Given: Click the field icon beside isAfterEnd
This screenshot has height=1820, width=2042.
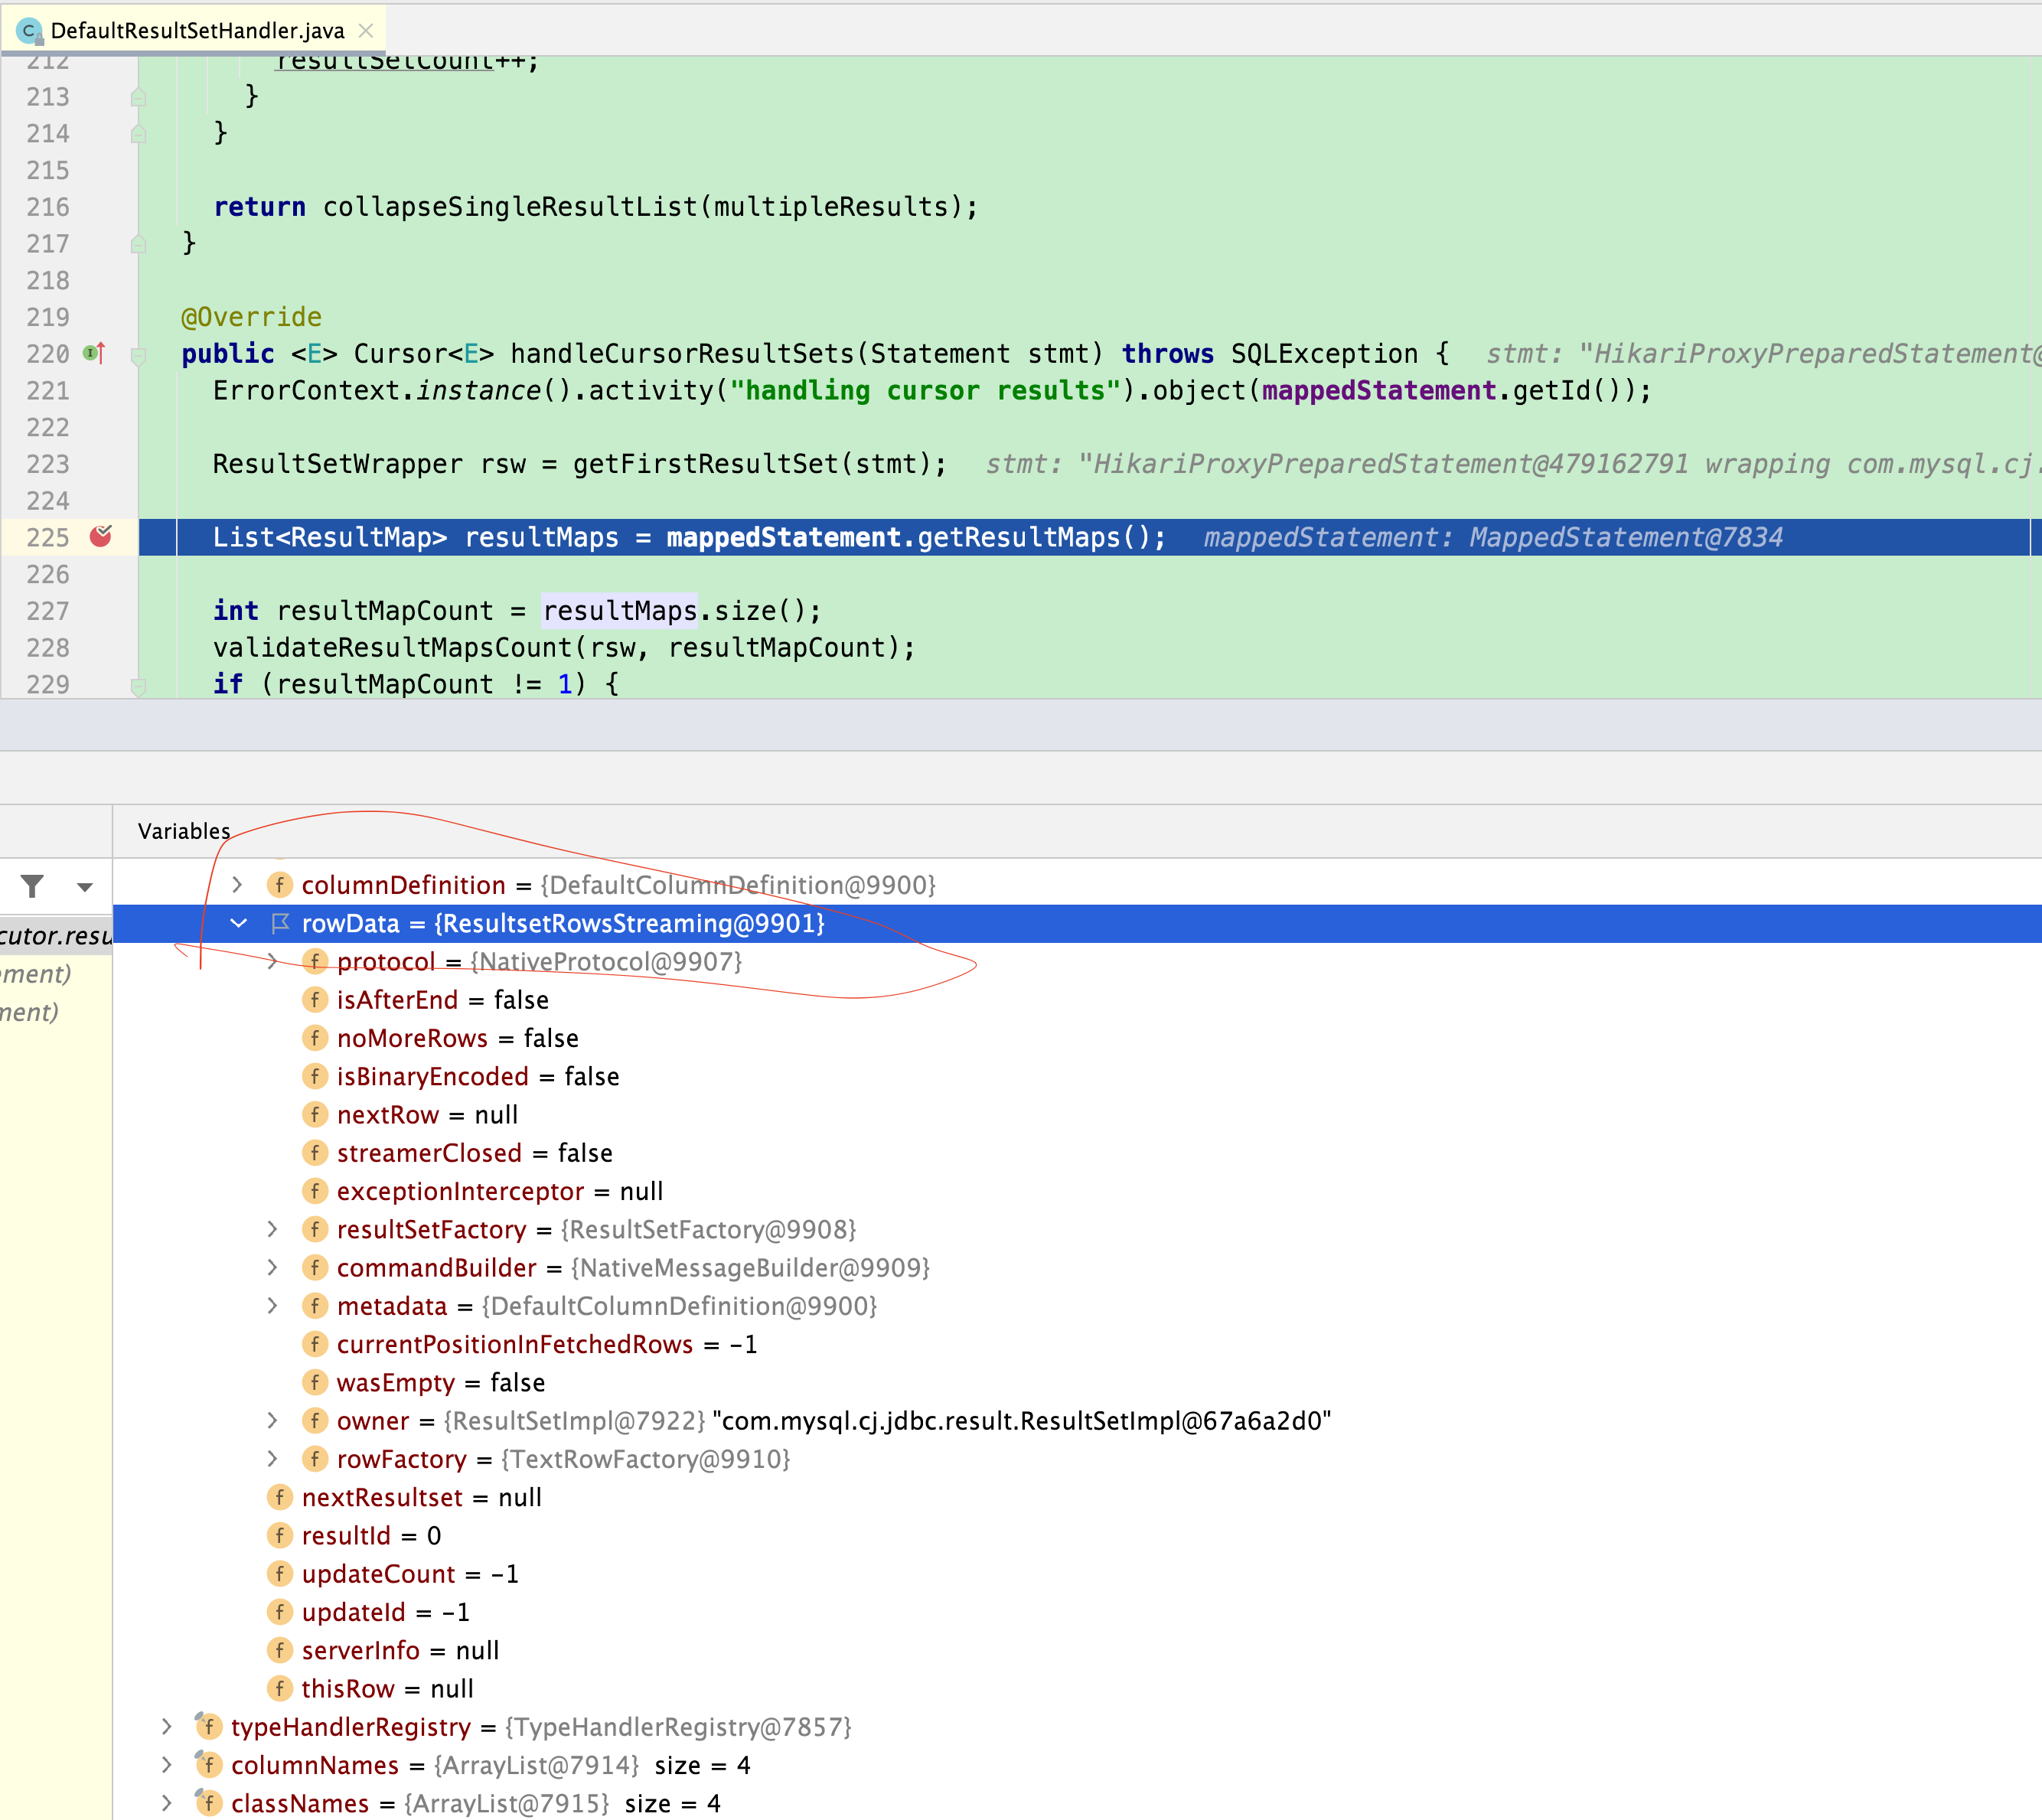Looking at the screenshot, I should (315, 1000).
